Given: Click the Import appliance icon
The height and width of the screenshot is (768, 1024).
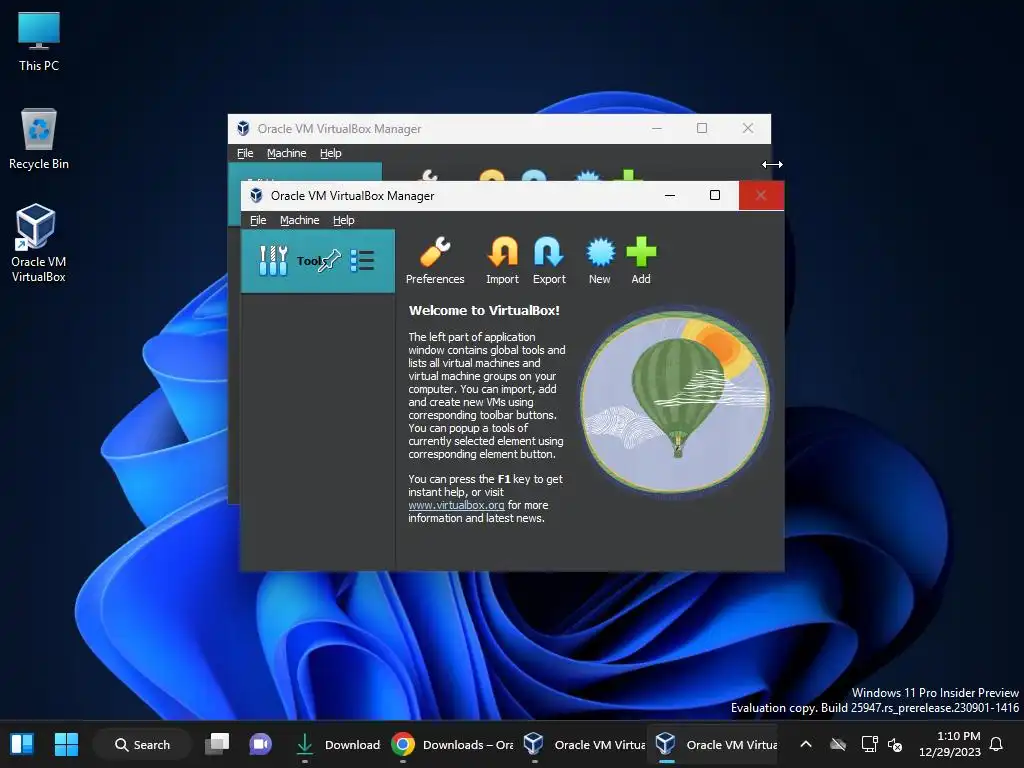Looking at the screenshot, I should 502,261.
